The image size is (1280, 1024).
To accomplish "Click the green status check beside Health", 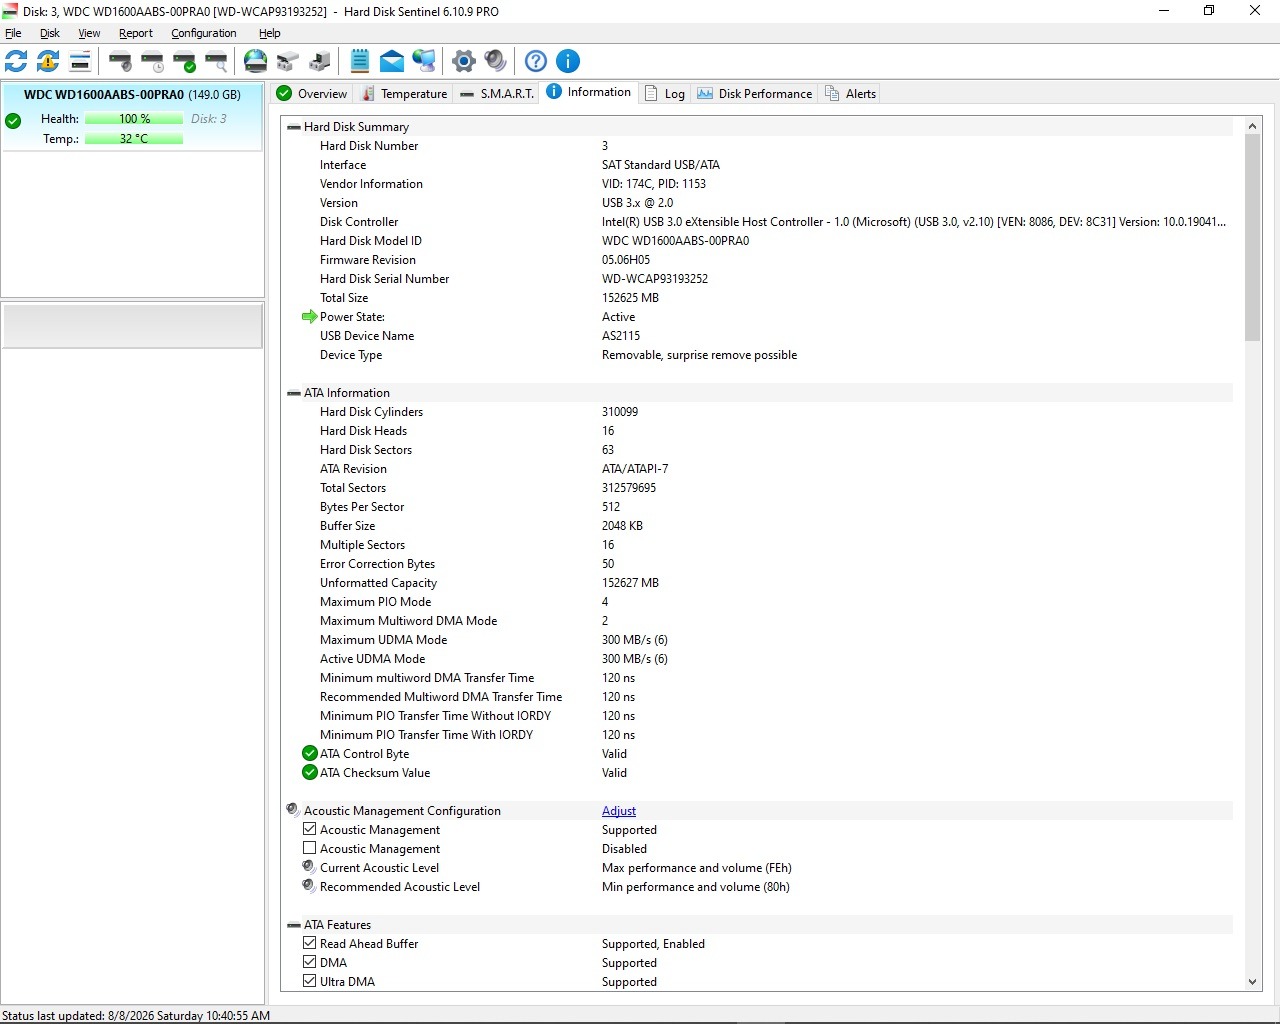I will tap(13, 121).
